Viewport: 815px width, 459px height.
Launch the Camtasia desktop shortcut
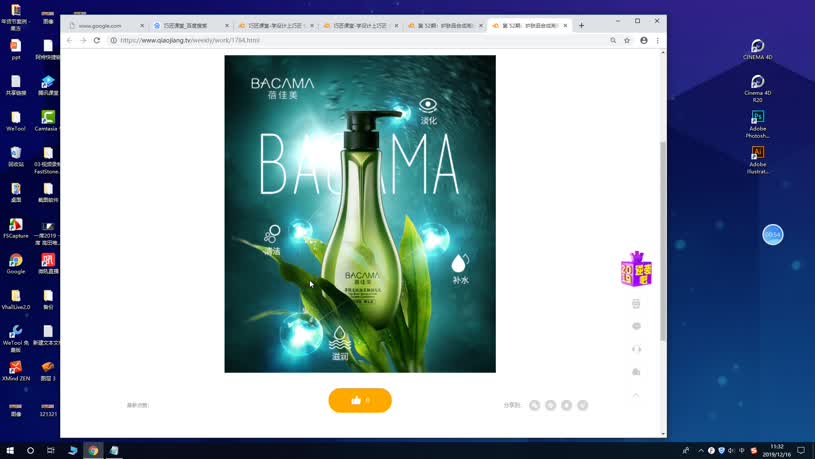click(47, 121)
